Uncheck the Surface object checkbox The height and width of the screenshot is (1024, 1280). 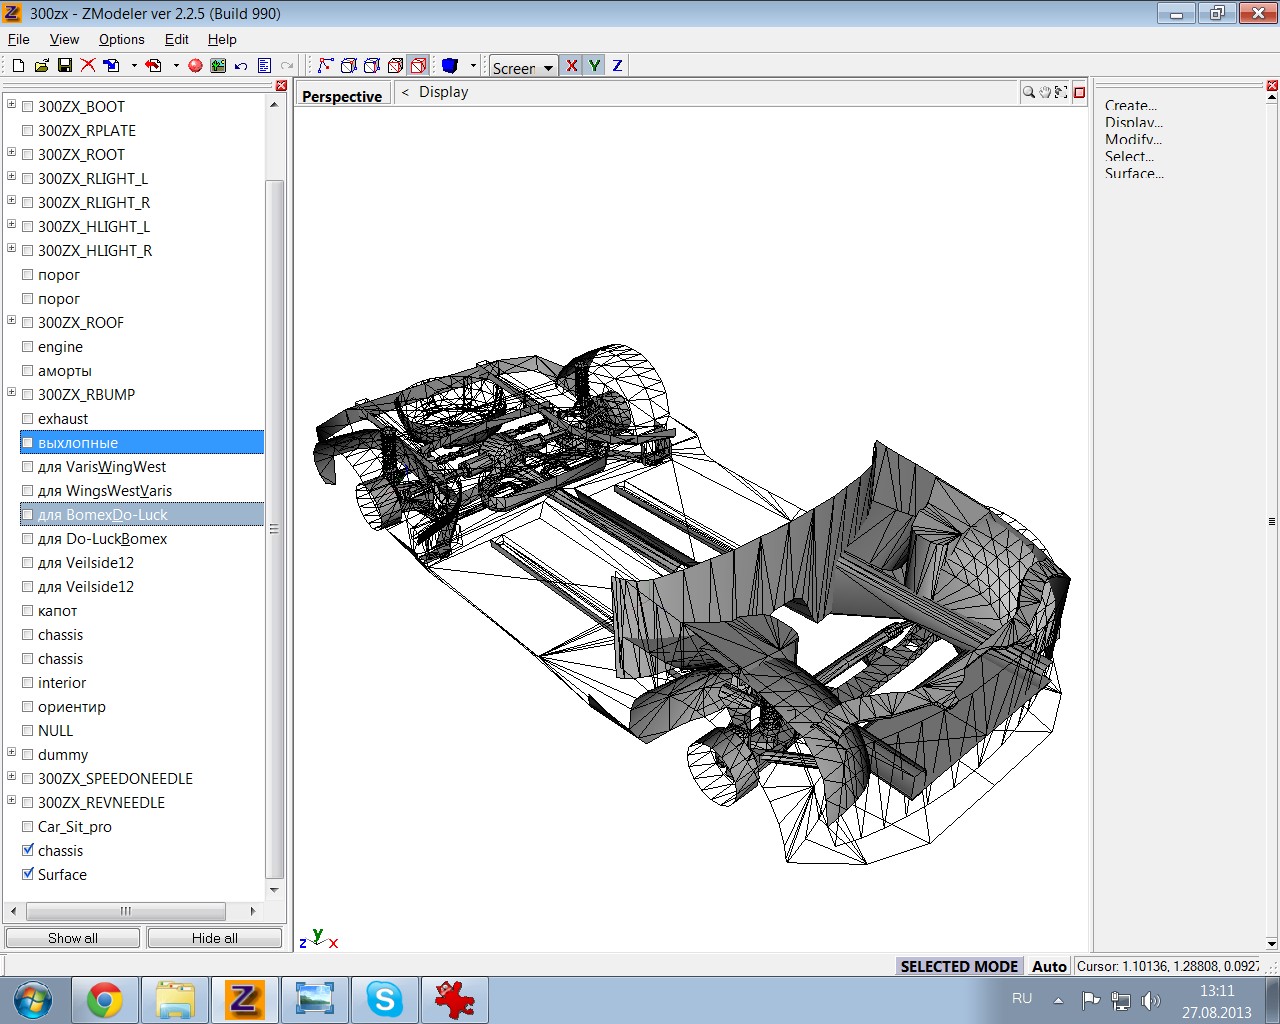tap(28, 873)
